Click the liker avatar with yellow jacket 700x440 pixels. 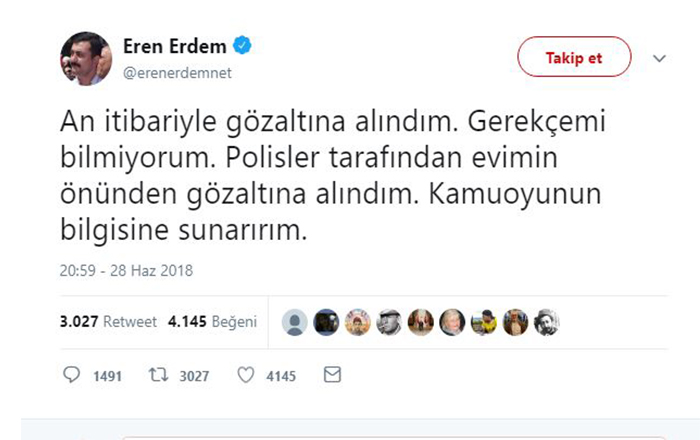(x=484, y=322)
